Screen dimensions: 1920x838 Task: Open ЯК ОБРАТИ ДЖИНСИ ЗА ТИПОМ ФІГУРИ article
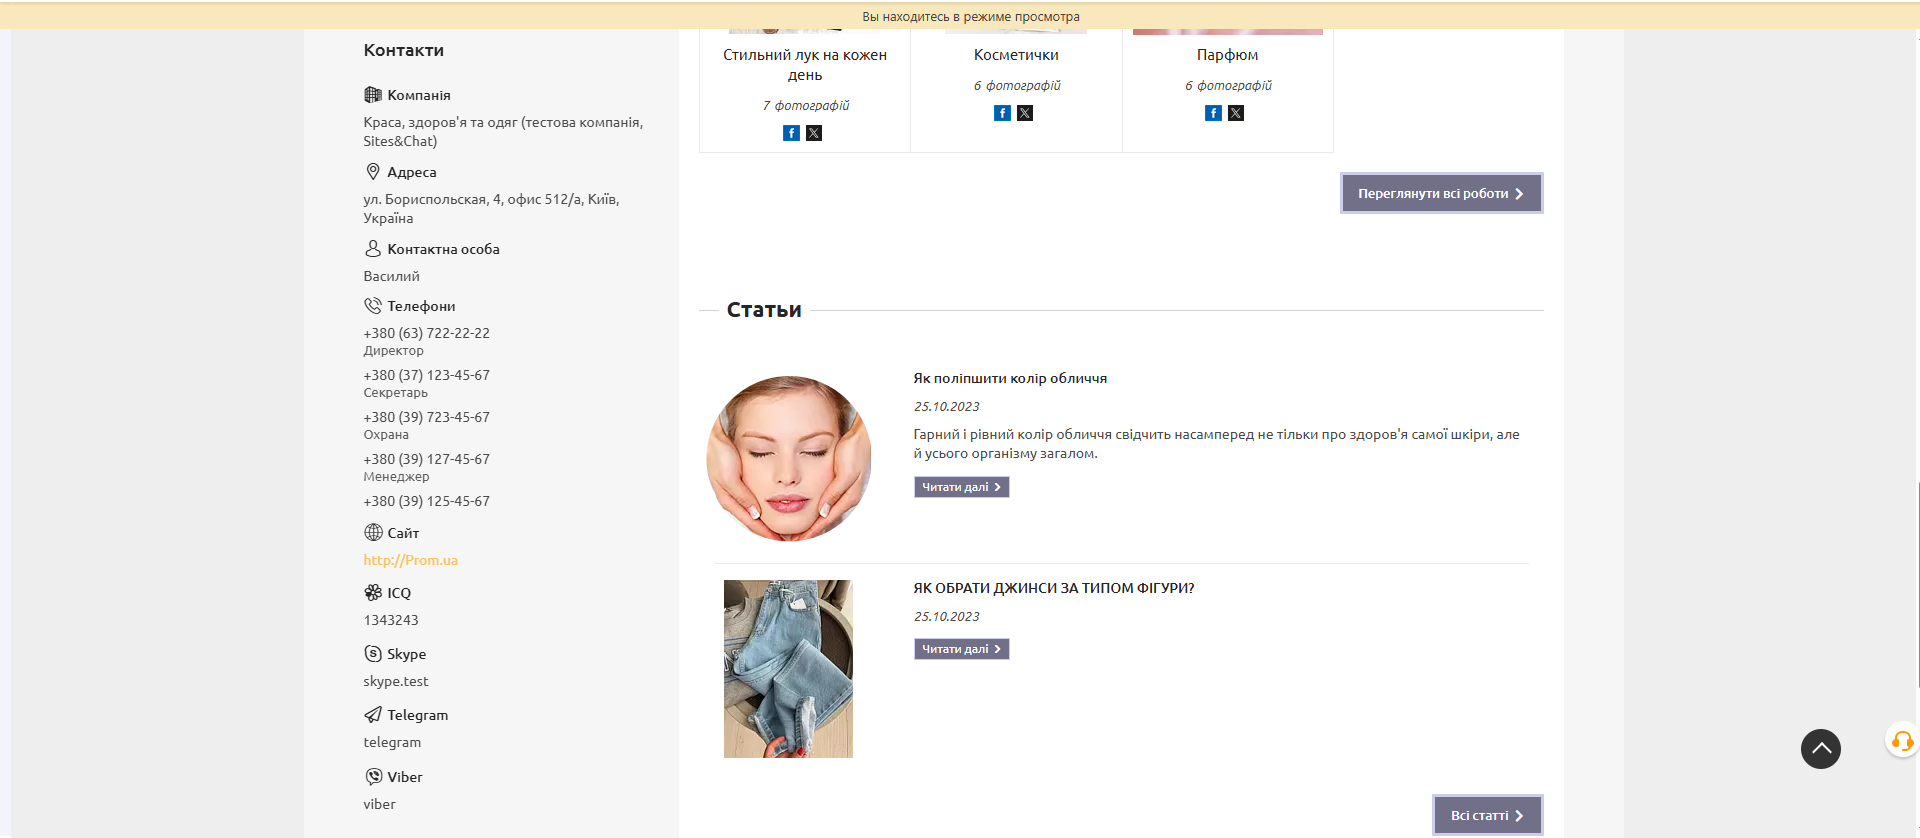1053,588
